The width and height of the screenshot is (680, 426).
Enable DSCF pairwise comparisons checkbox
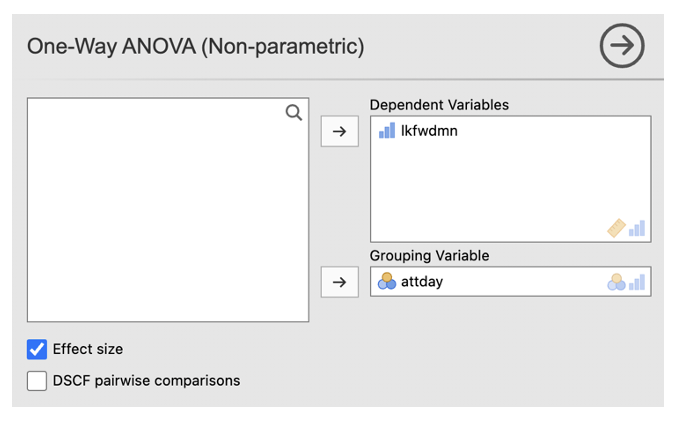point(37,381)
